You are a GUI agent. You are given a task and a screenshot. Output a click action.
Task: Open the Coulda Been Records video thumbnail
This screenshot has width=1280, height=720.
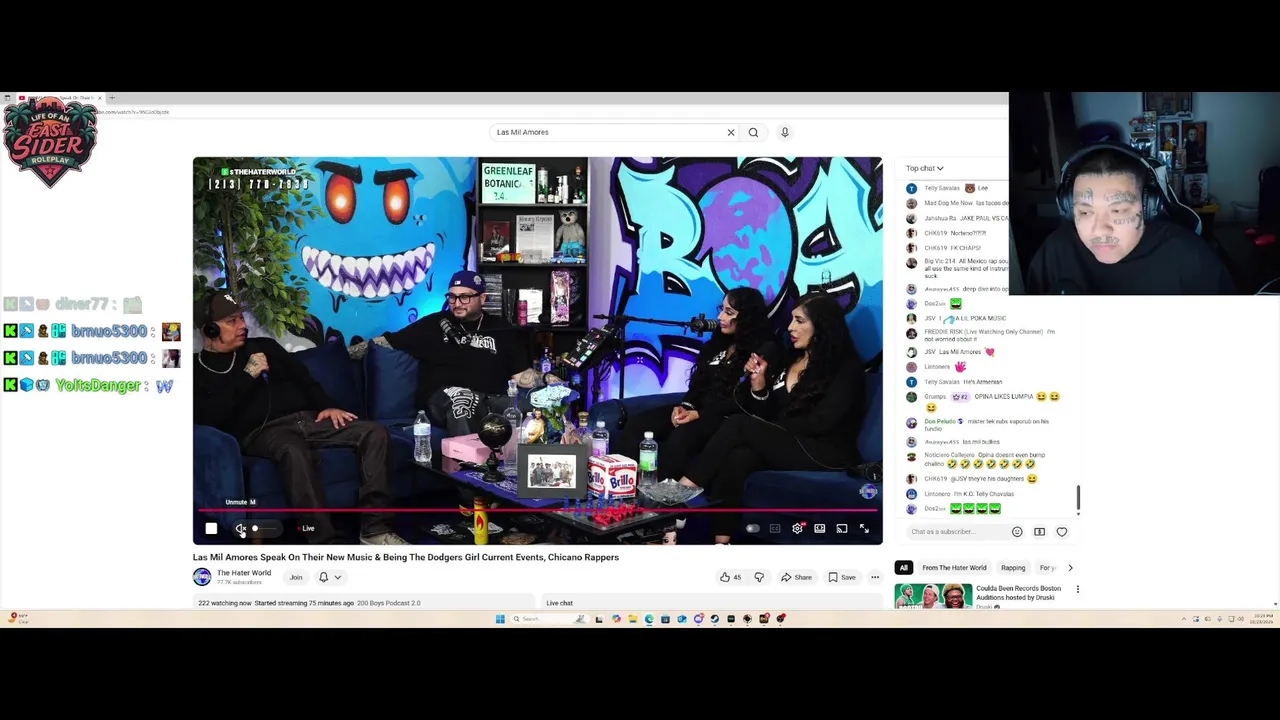pos(933,596)
